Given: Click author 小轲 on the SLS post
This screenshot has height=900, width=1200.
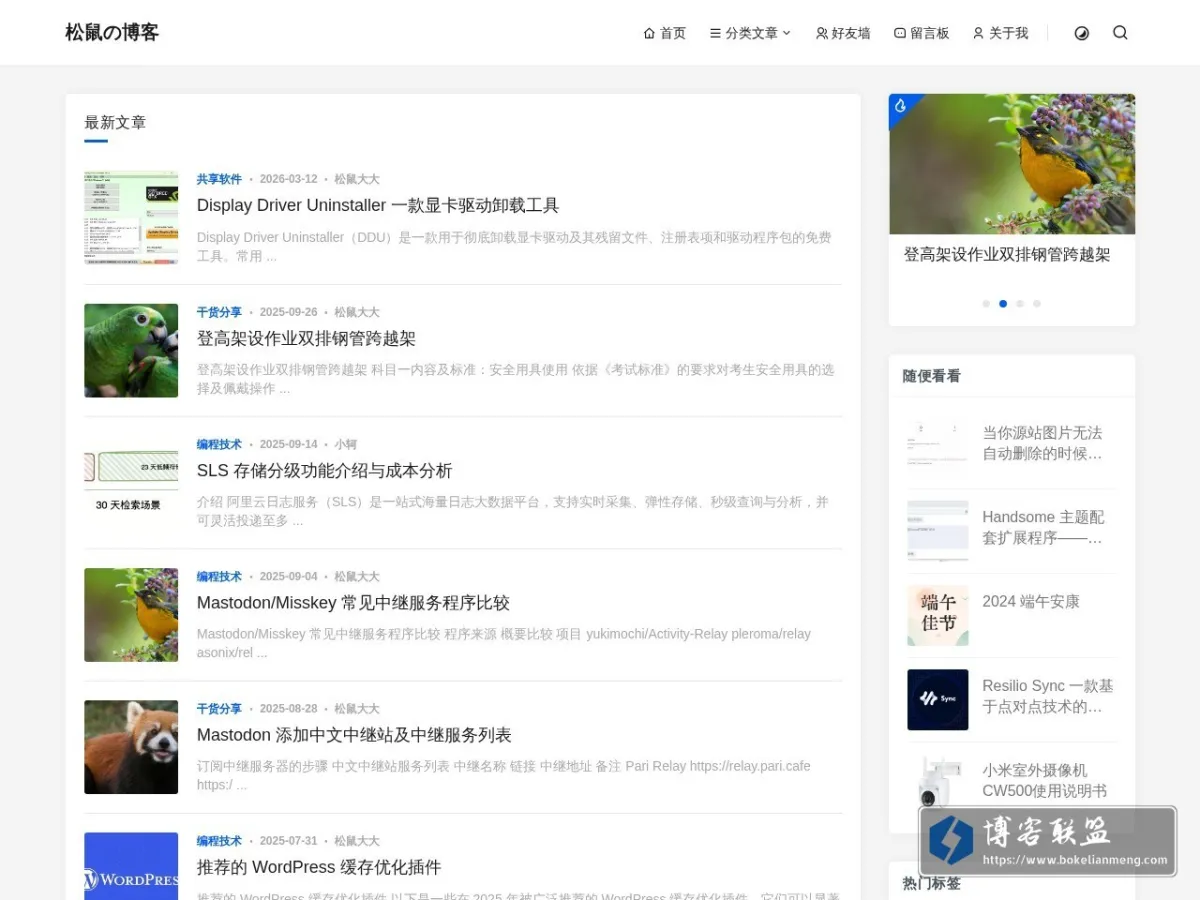Looking at the screenshot, I should click(345, 444).
